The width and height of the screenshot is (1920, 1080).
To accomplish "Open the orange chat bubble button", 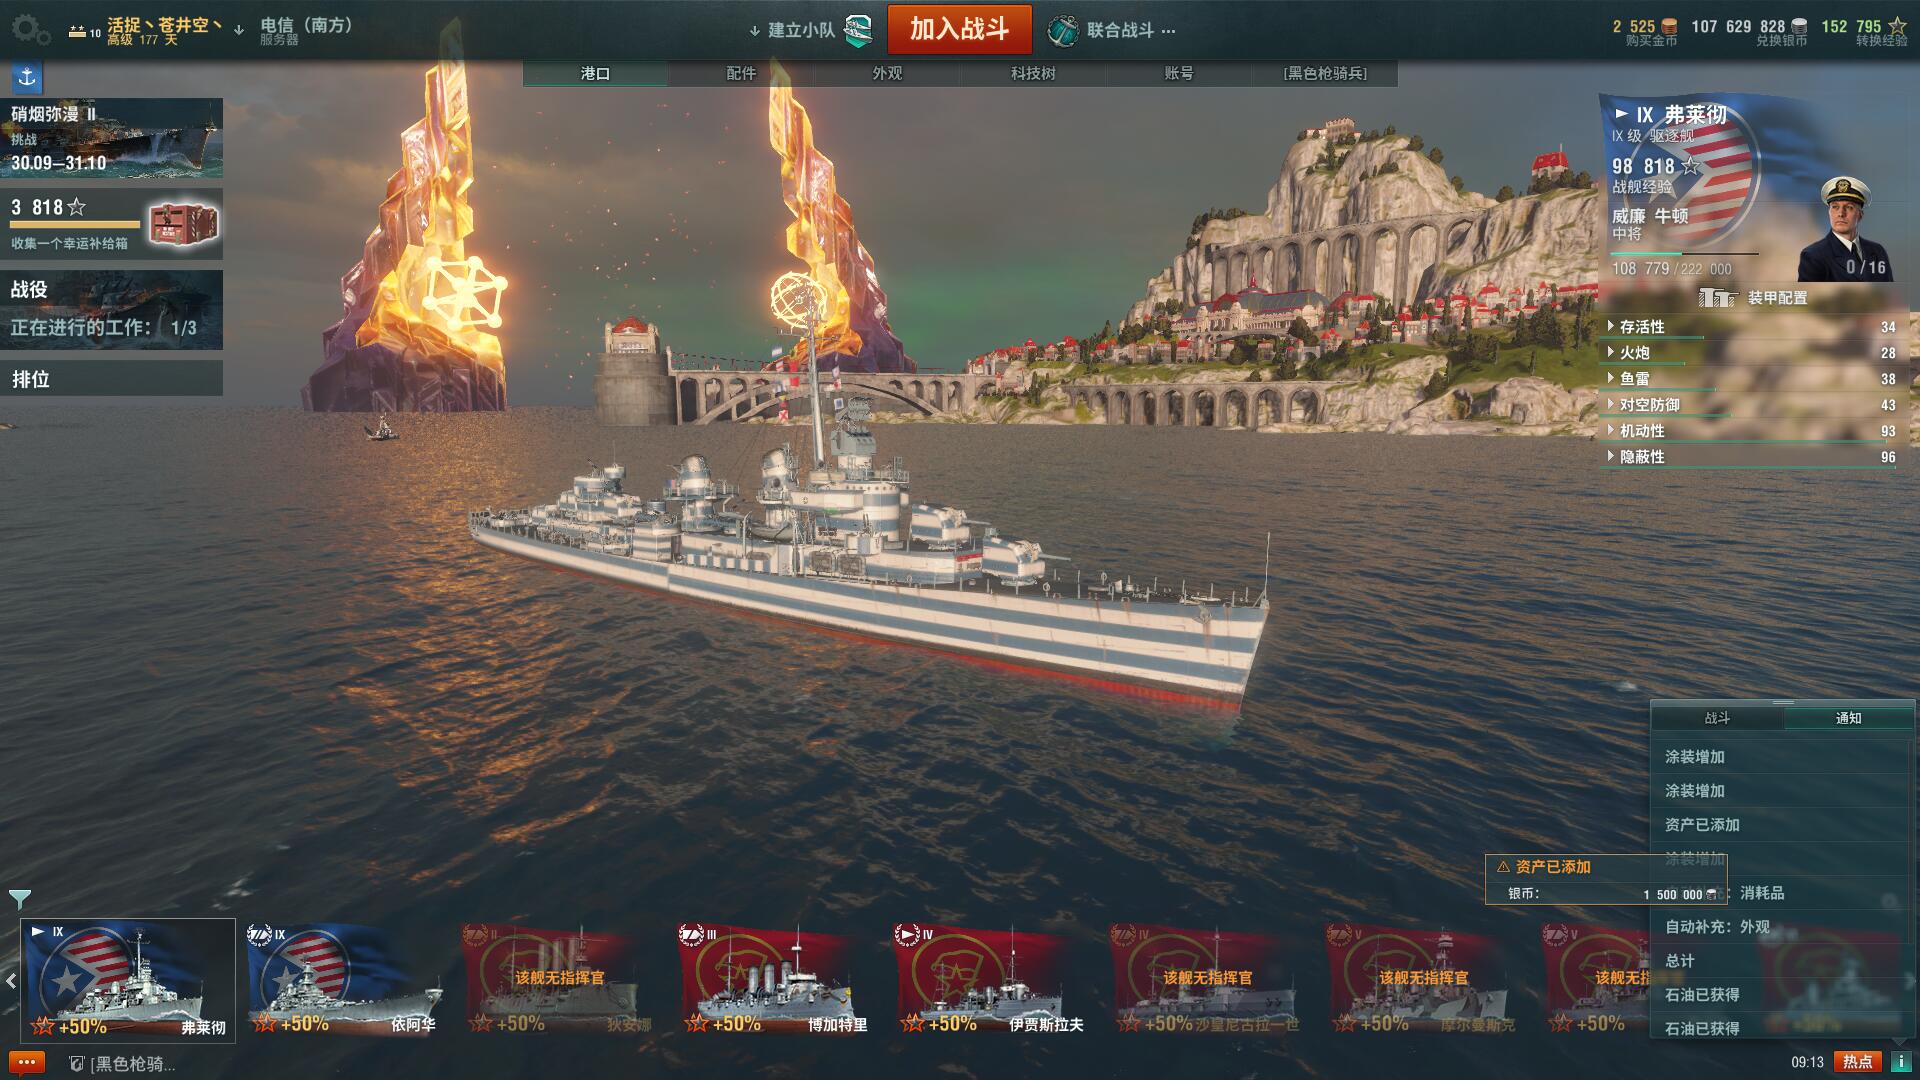I will coord(26,1062).
